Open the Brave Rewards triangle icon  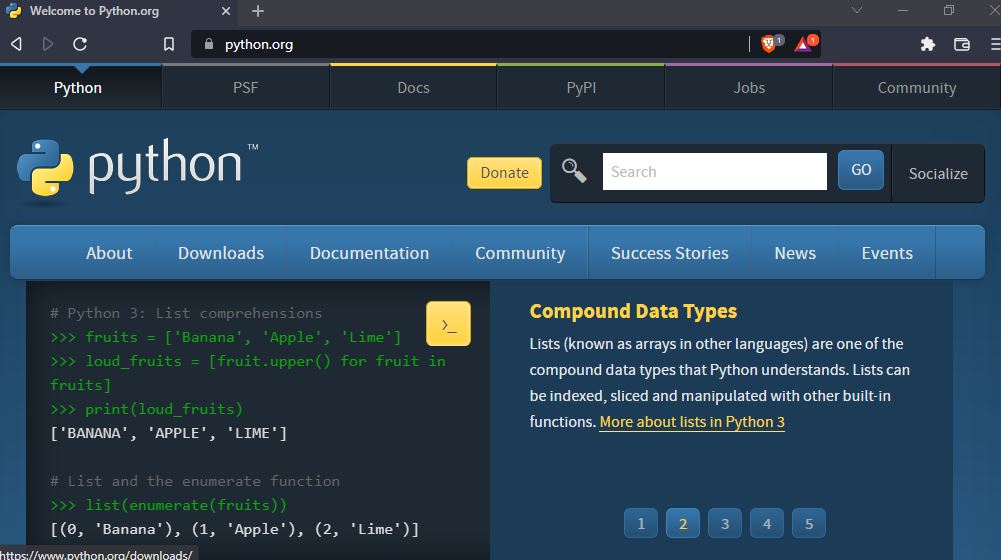(x=804, y=44)
